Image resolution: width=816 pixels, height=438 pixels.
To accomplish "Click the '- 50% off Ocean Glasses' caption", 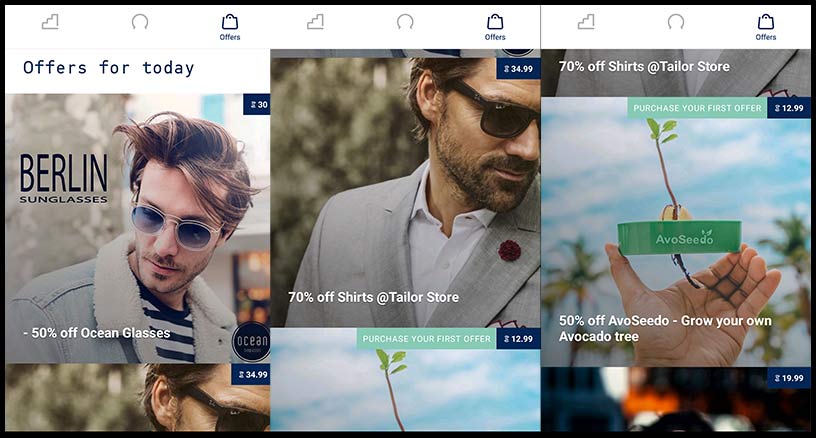I will click(97, 333).
